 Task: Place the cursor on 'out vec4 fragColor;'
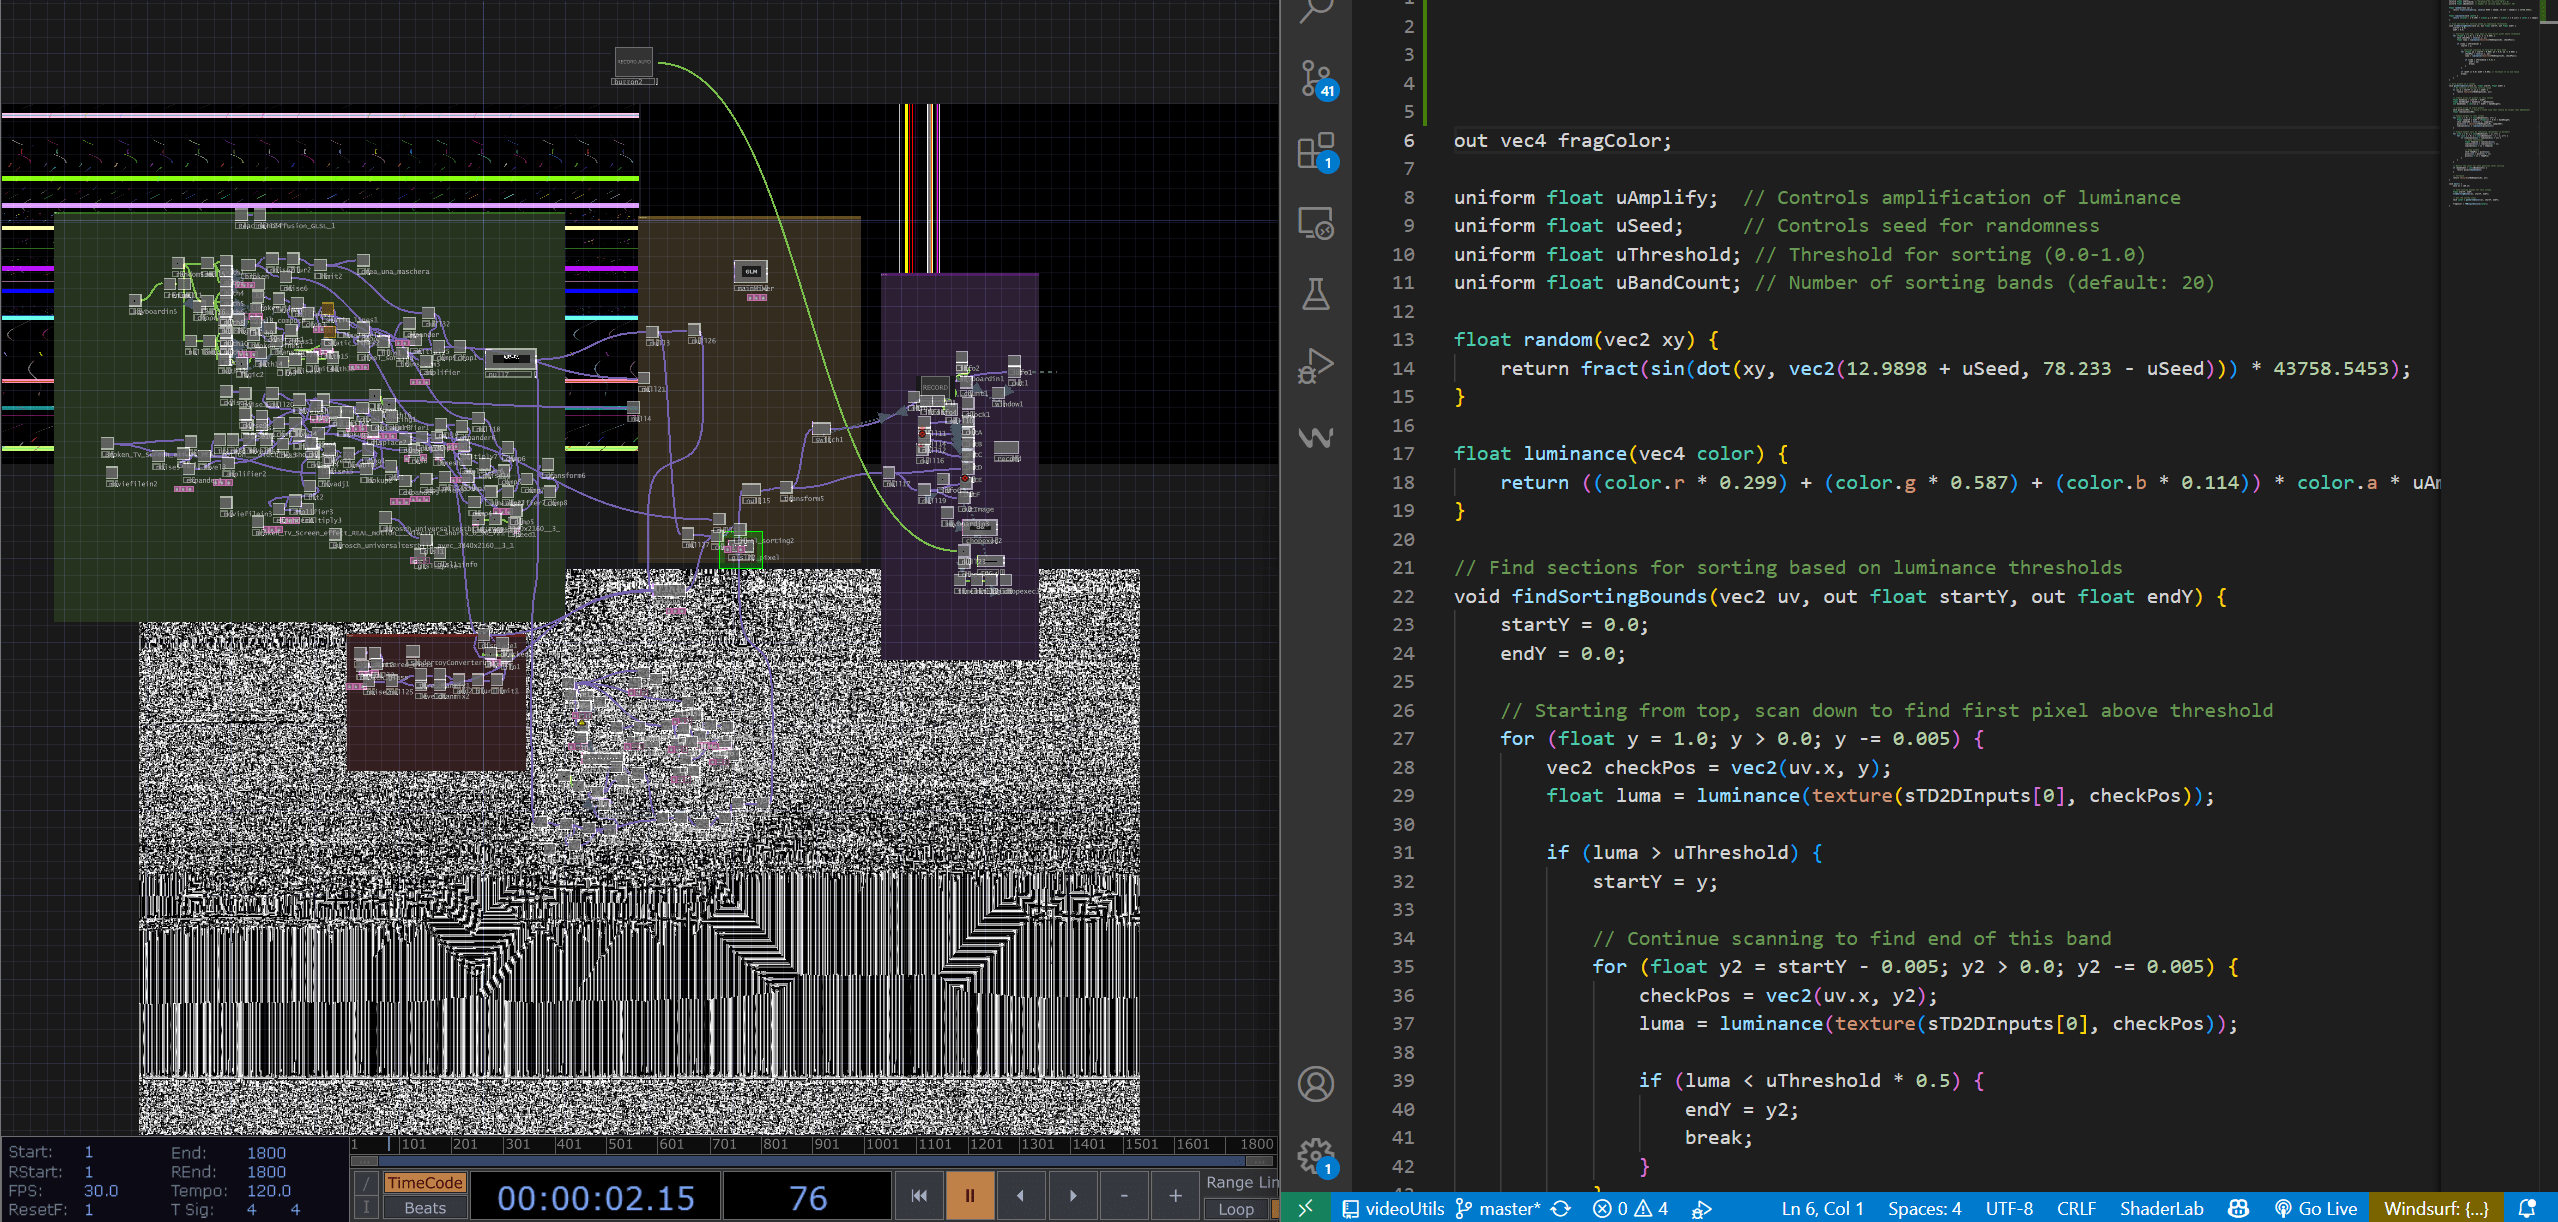click(1562, 140)
